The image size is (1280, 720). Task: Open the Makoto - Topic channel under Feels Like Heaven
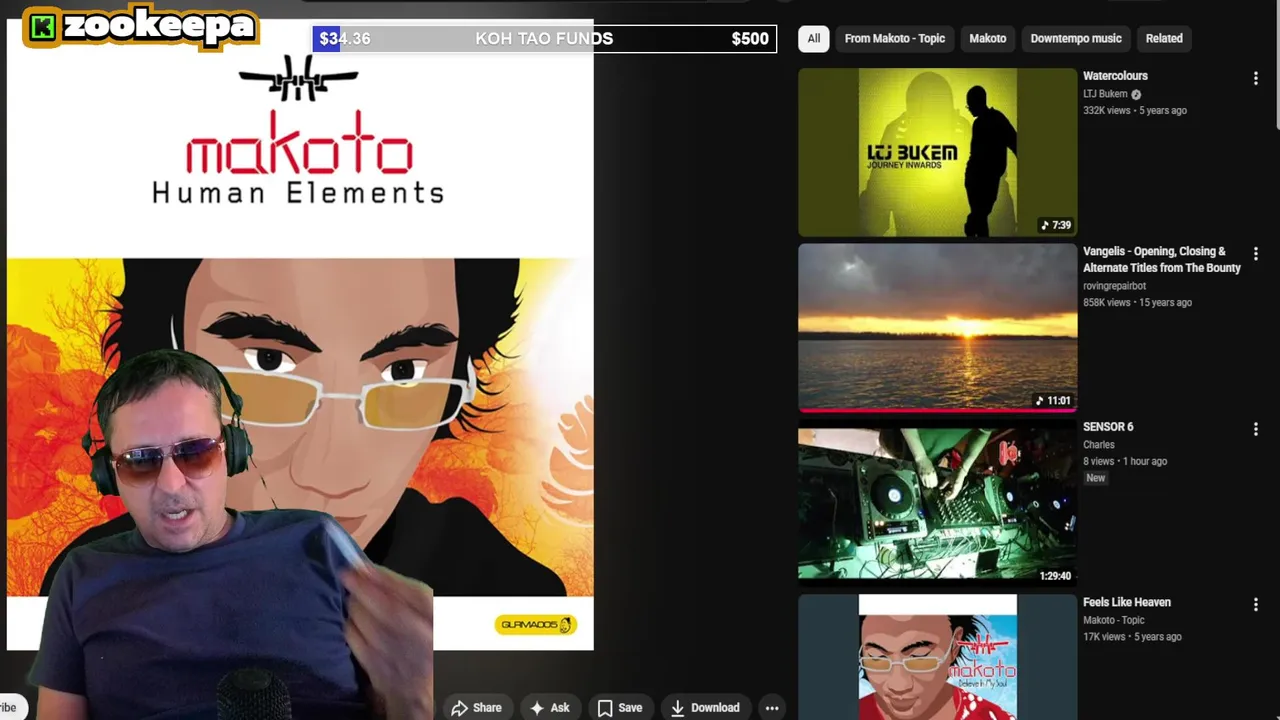(x=1113, y=620)
